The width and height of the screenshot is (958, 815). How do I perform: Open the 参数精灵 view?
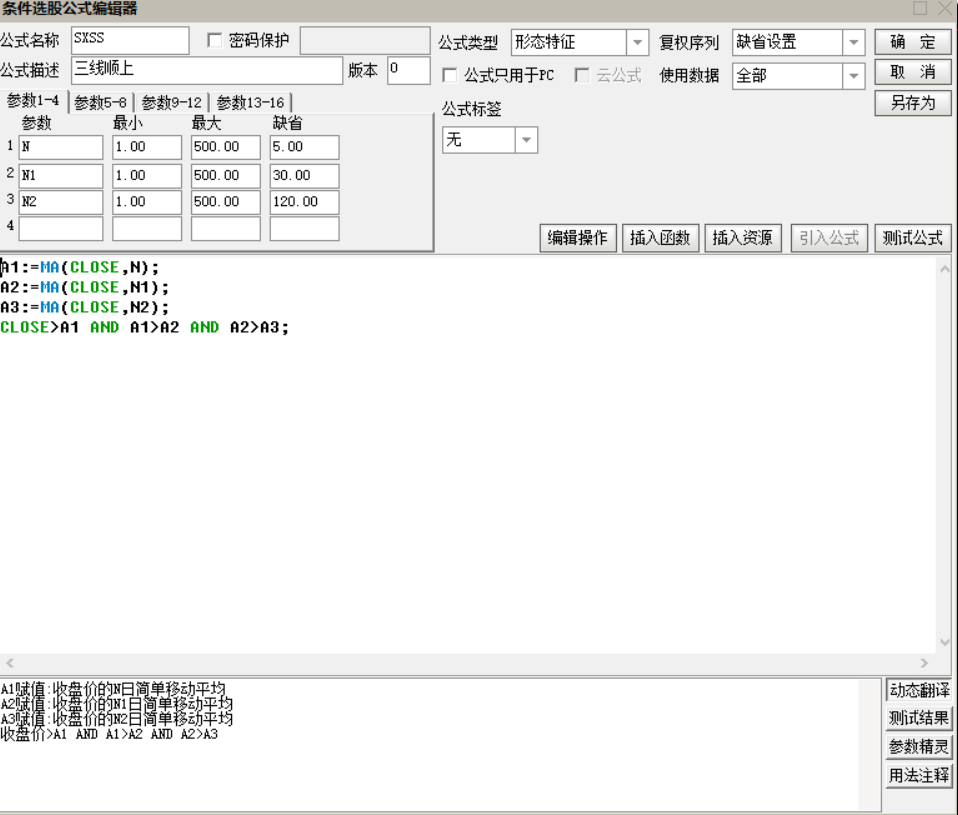919,747
